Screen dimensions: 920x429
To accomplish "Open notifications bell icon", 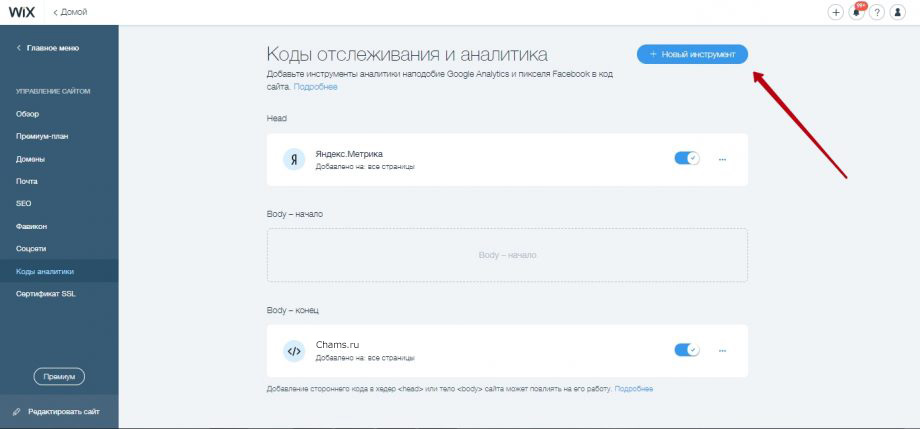I will (x=857, y=12).
